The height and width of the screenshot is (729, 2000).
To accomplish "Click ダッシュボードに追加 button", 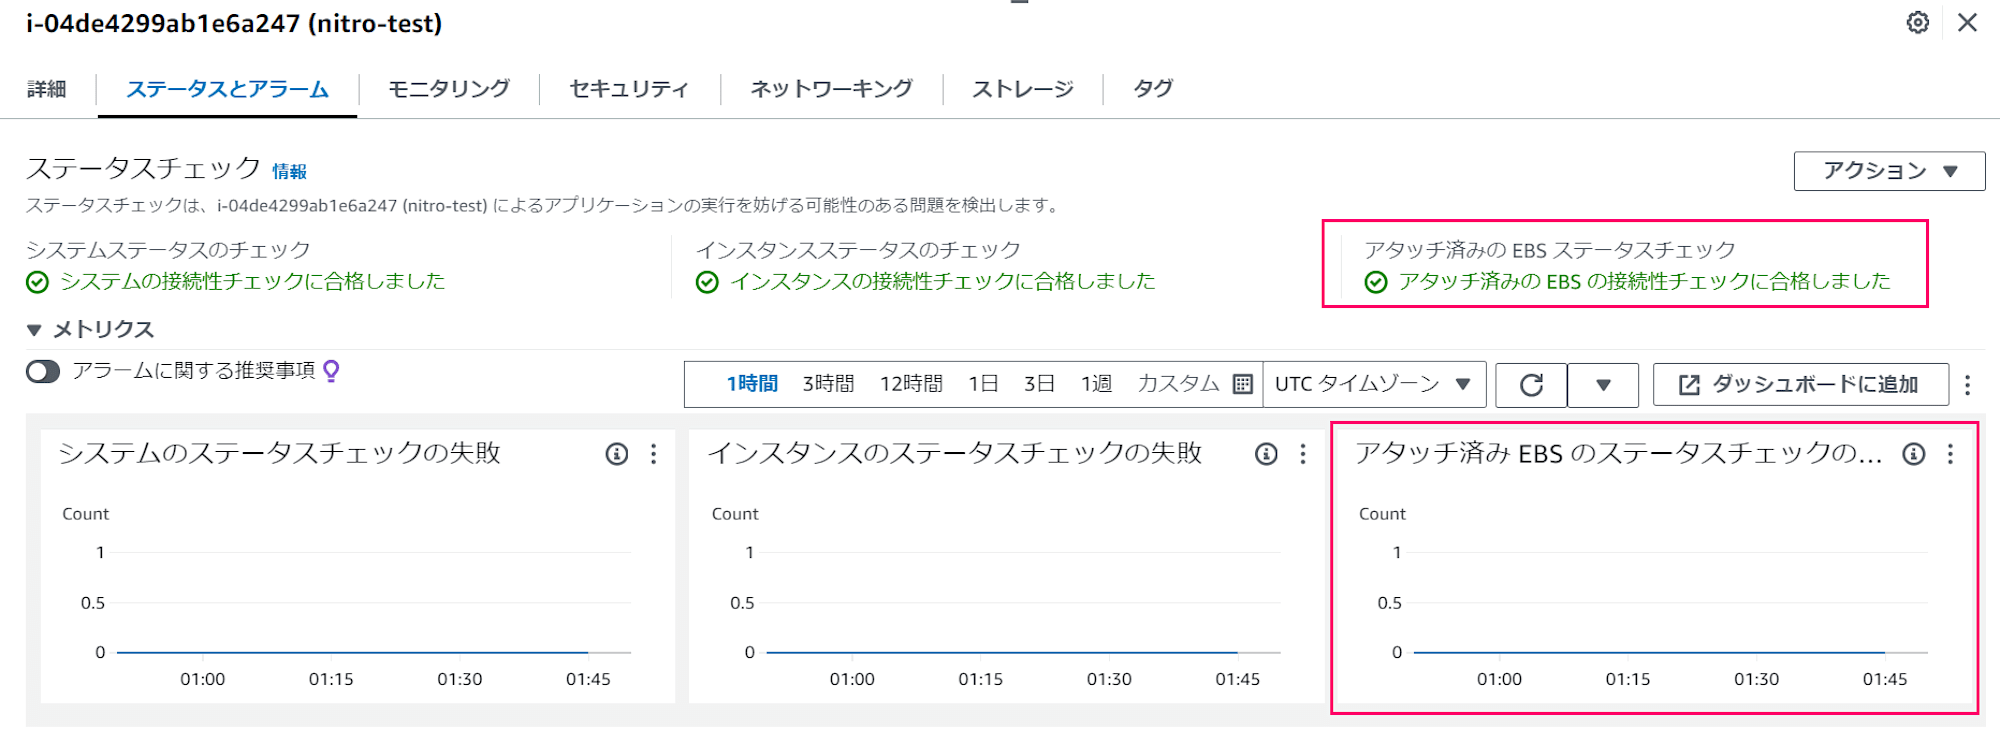I will 1800,385.
